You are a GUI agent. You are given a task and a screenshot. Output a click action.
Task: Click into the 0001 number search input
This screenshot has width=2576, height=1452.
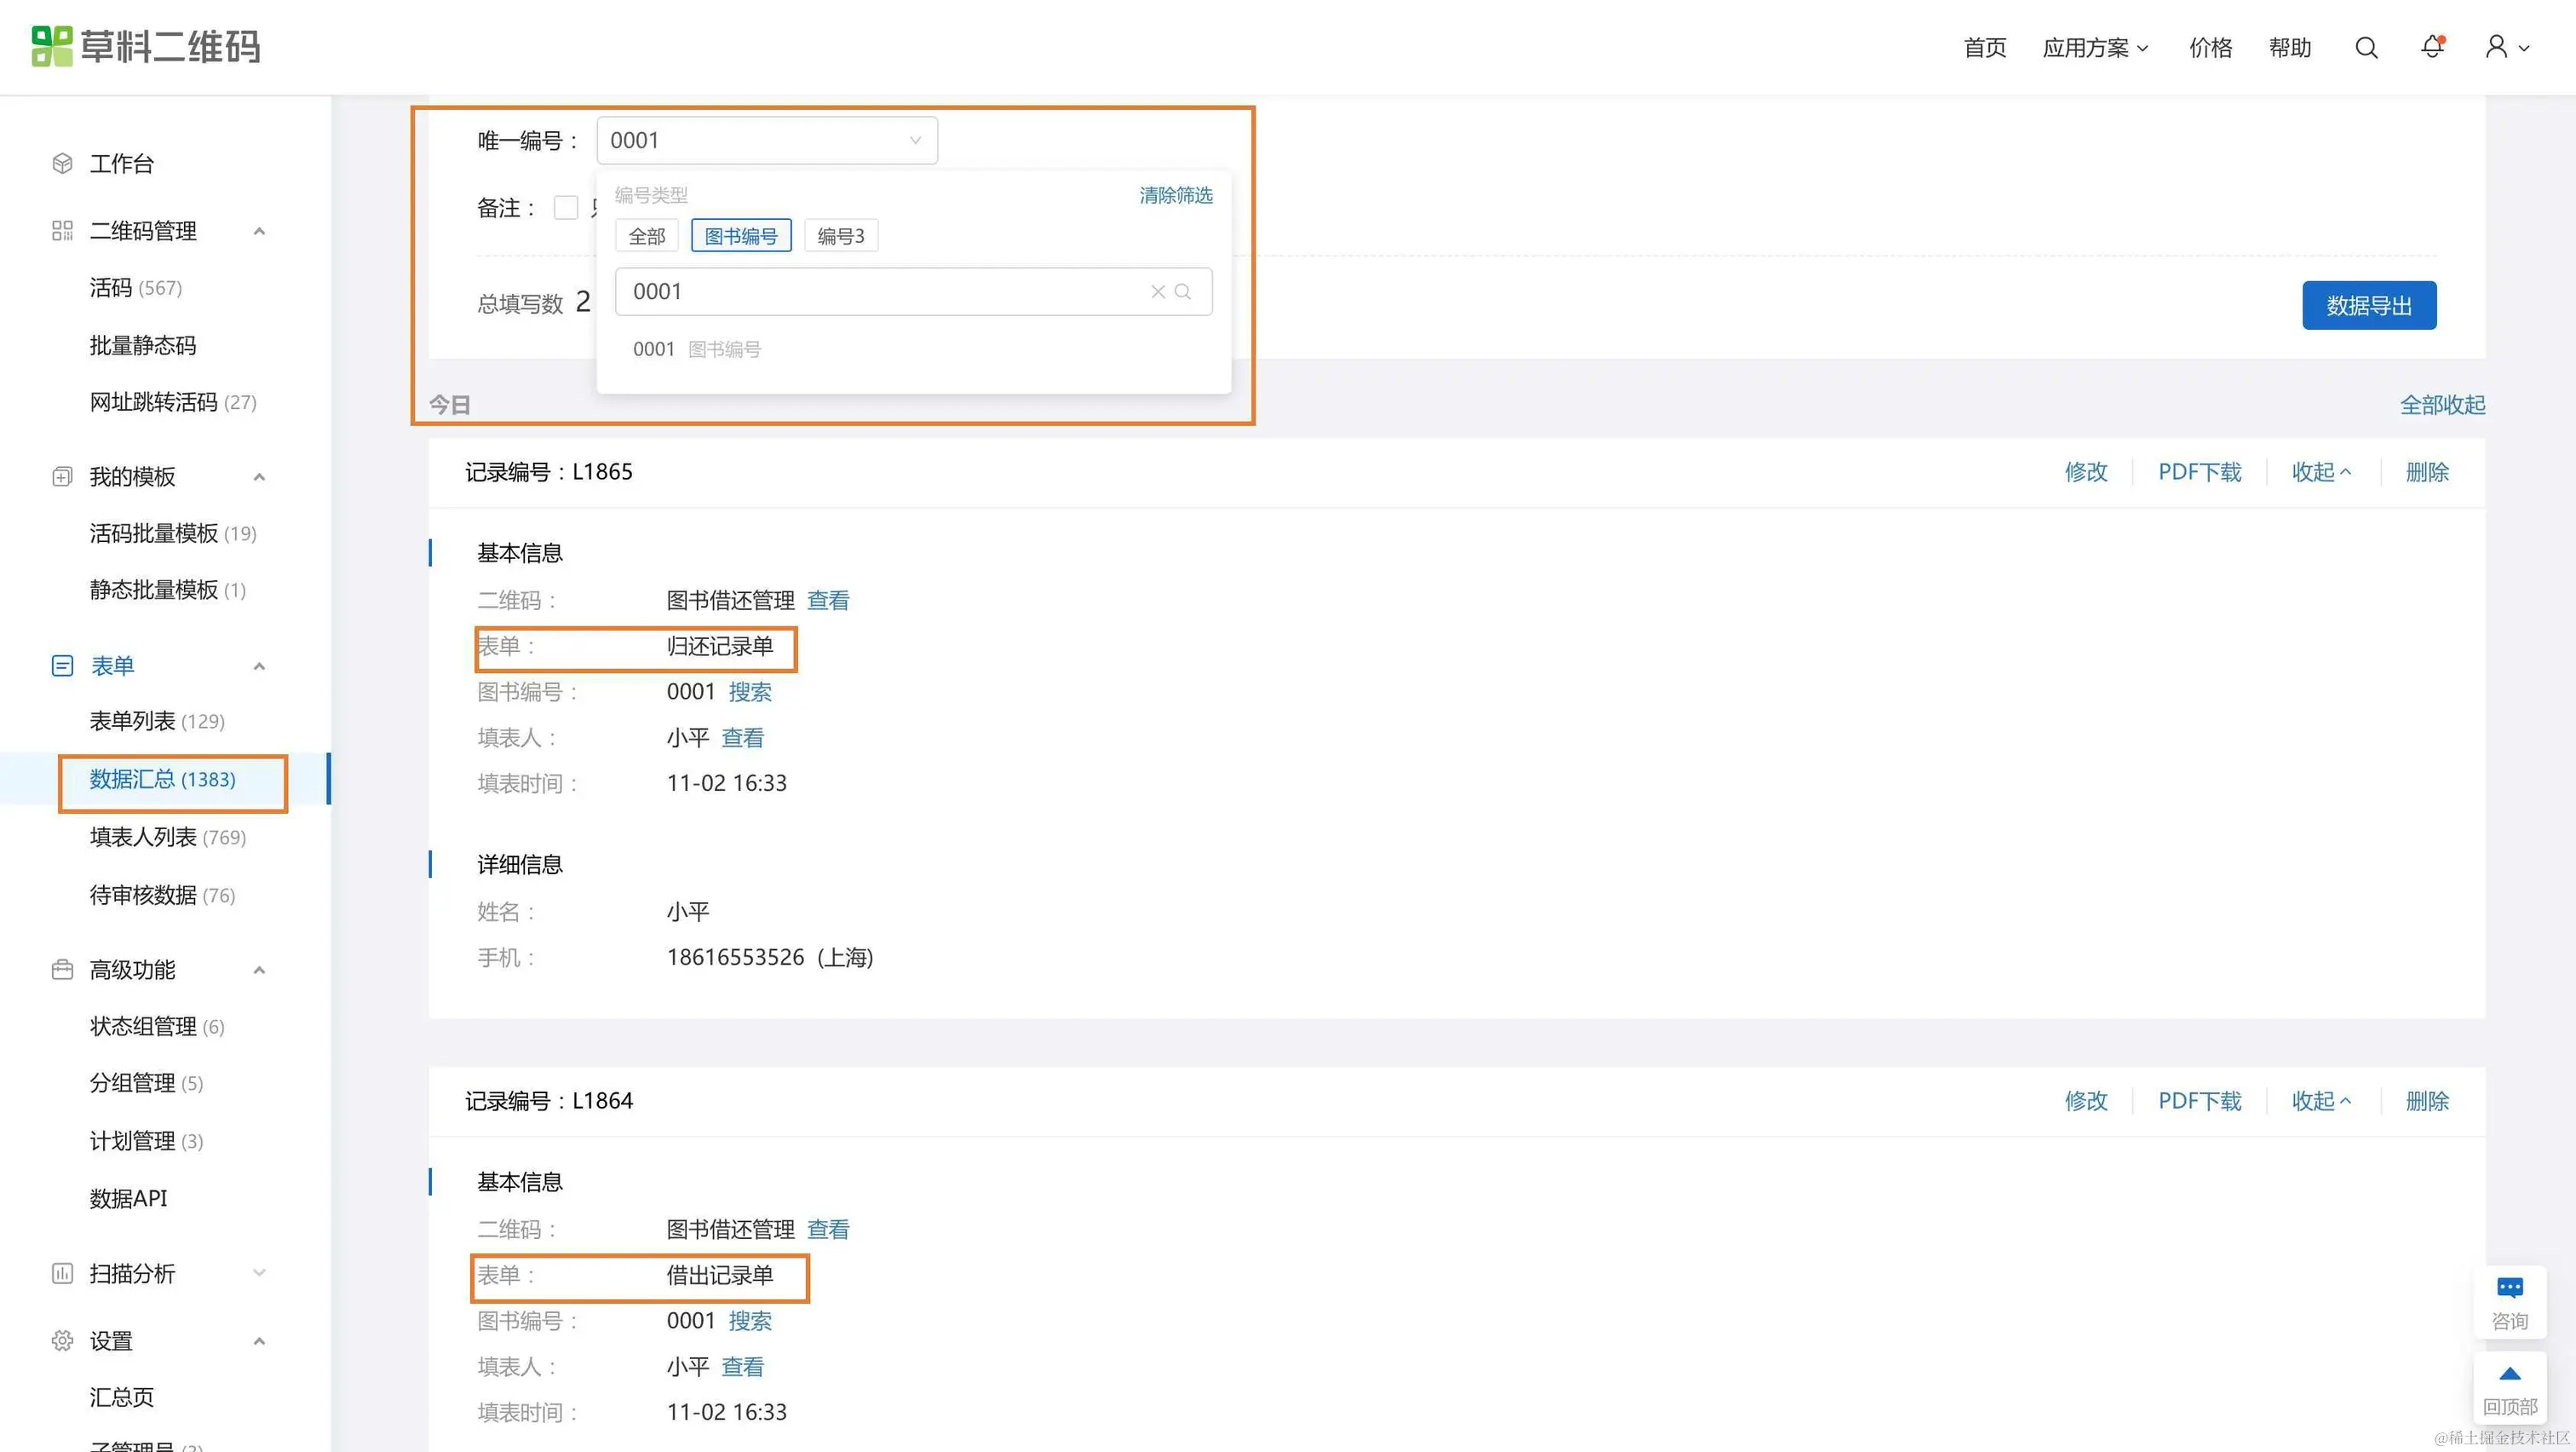[880, 292]
